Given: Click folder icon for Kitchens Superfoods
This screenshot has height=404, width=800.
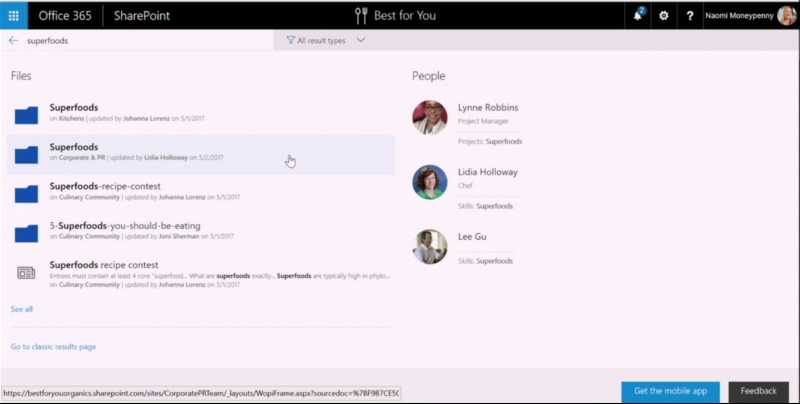Looking at the screenshot, I should coord(26,115).
